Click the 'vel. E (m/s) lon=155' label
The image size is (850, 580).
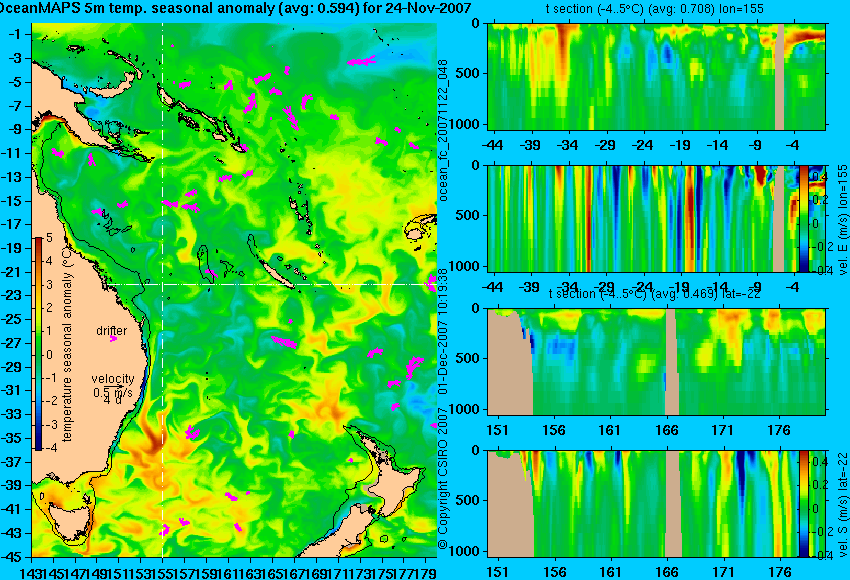pos(842,220)
